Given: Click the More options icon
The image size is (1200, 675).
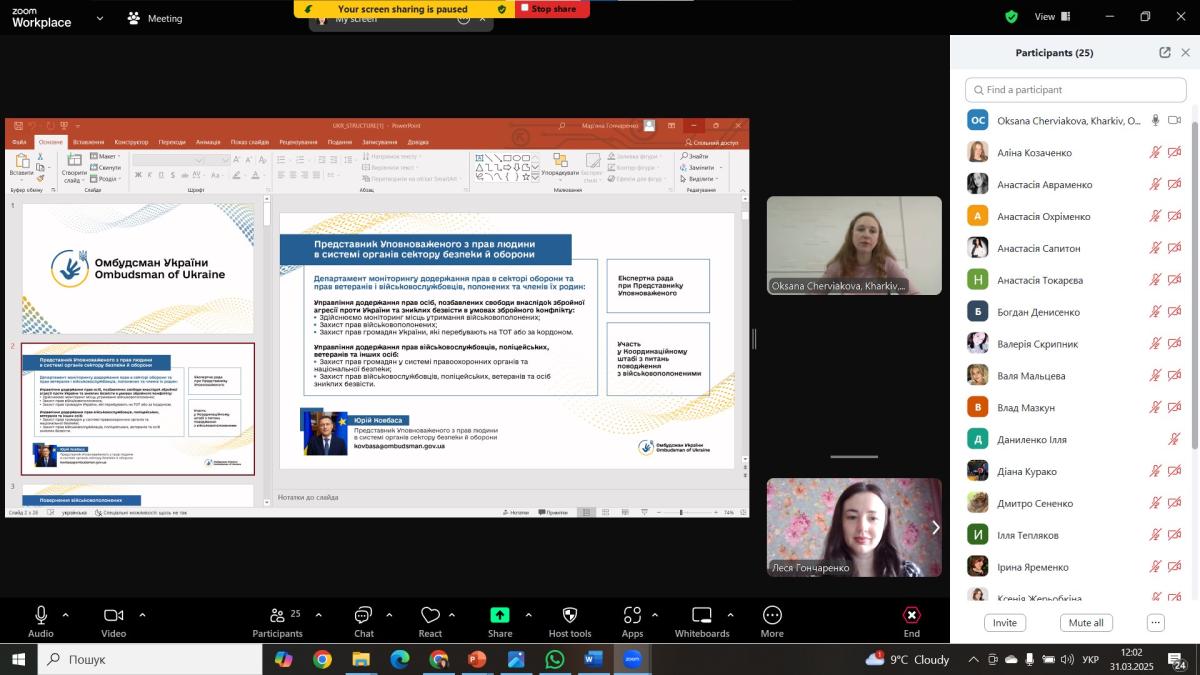Looking at the screenshot, I should click(772, 615).
